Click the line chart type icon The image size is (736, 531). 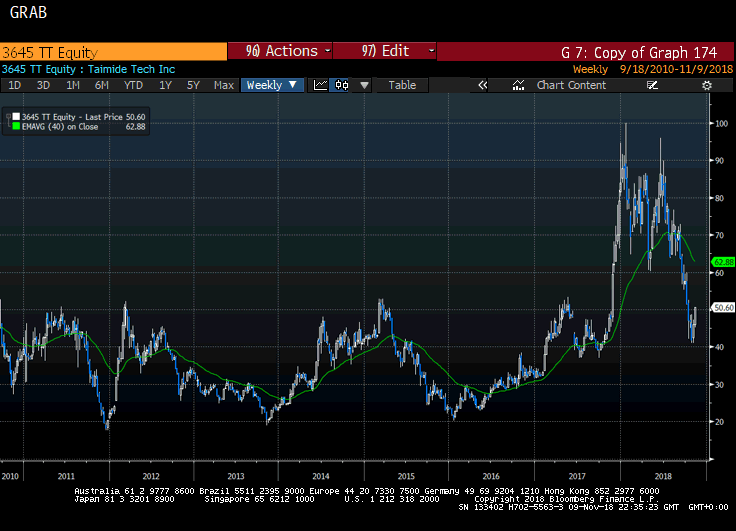tap(321, 85)
